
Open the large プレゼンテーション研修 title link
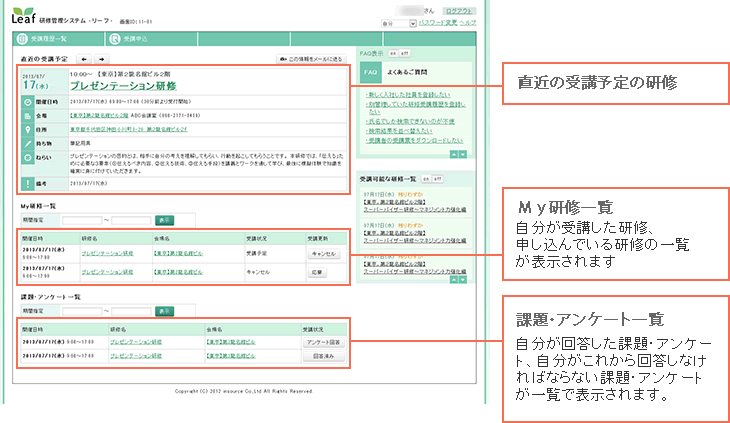click(x=123, y=86)
